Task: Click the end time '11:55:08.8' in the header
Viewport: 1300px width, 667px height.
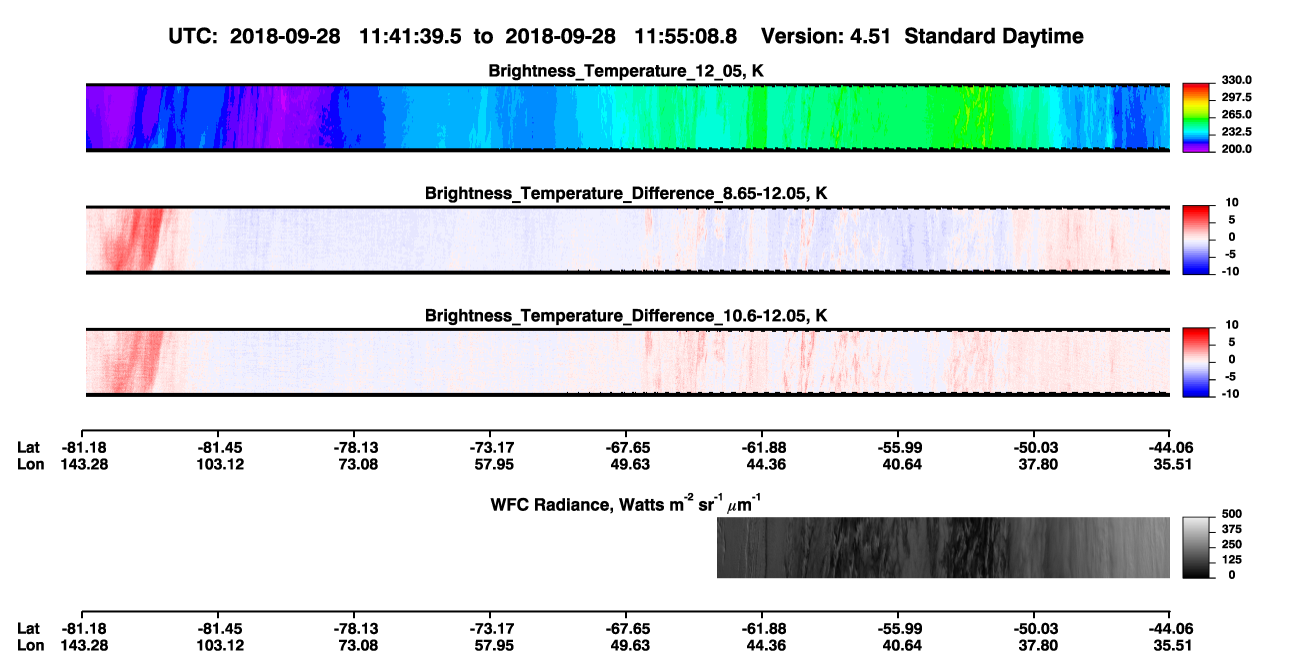Action: (x=686, y=37)
